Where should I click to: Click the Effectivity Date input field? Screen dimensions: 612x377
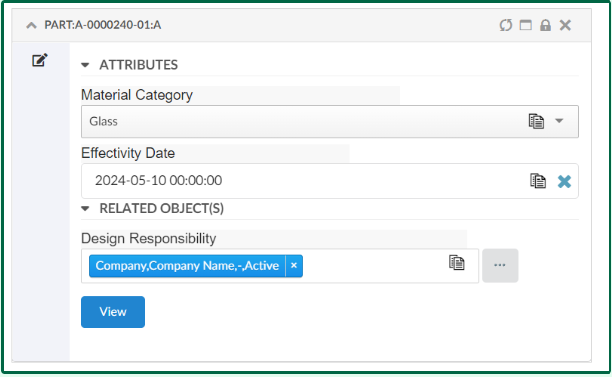pyautogui.click(x=330, y=181)
